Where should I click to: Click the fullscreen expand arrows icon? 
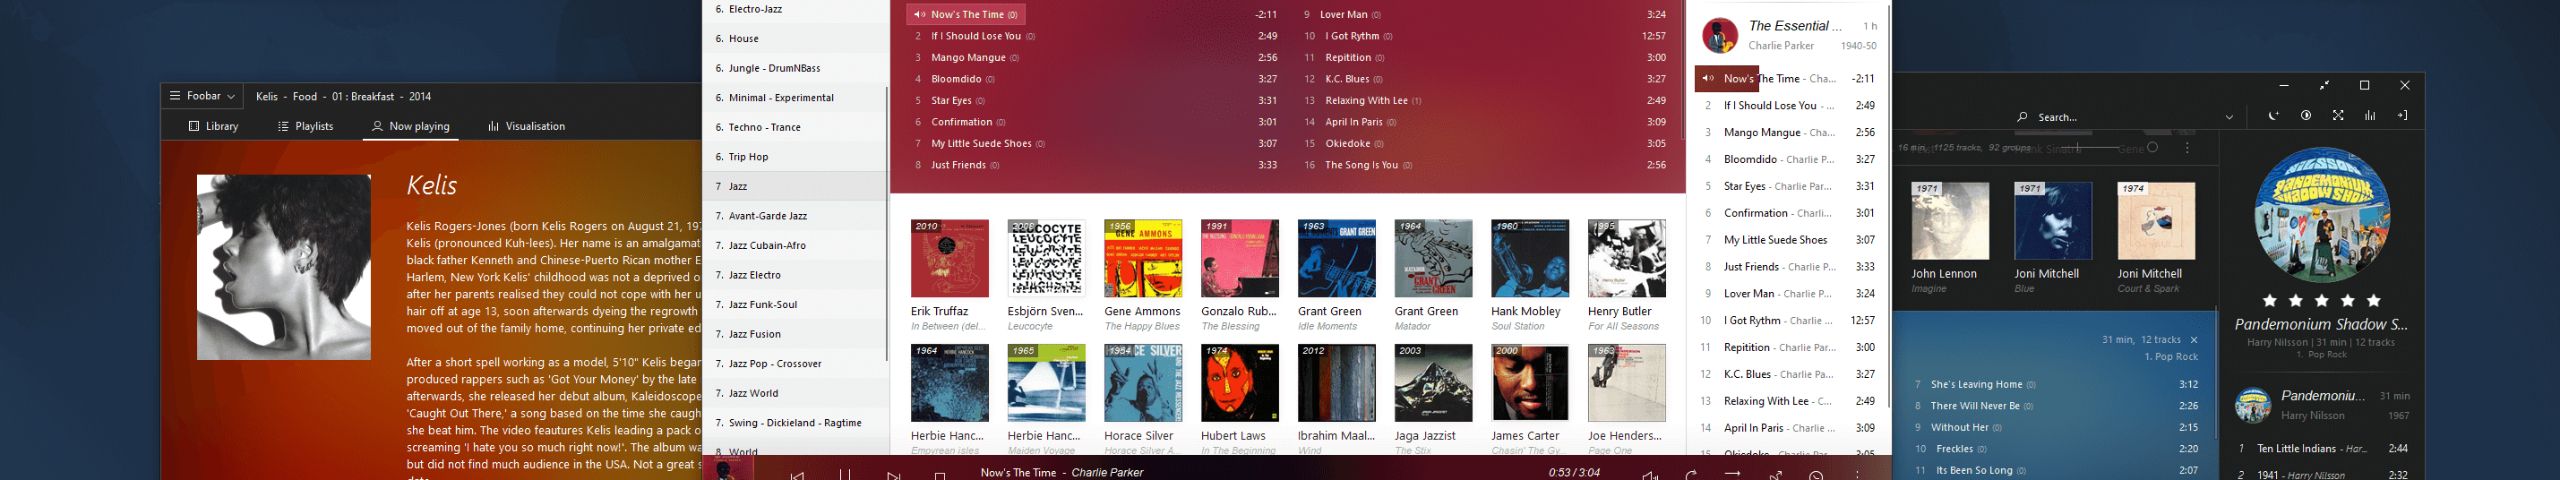2338,116
